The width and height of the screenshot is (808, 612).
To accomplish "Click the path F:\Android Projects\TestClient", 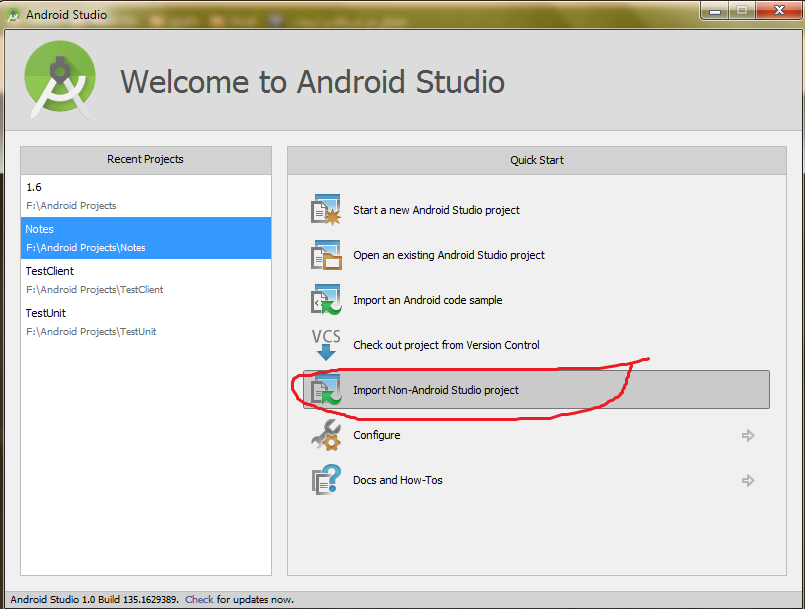I will 94,290.
